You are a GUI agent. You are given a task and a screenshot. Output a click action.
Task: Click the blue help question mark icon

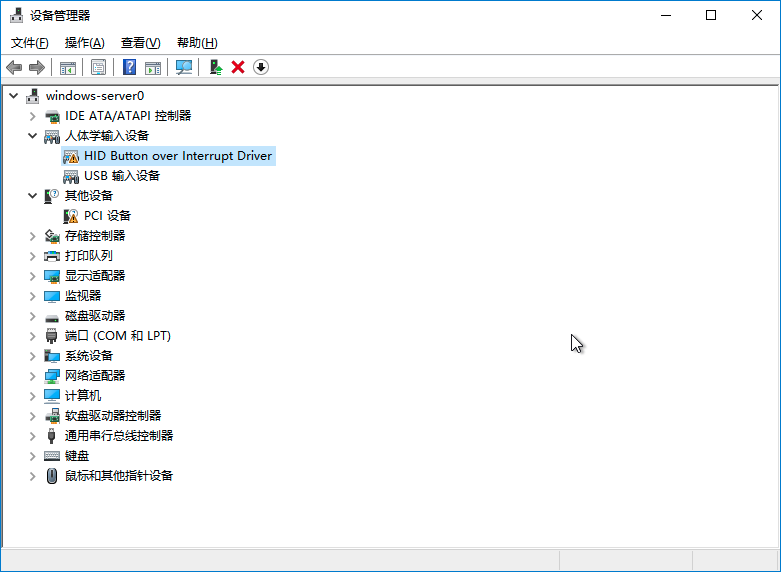click(129, 67)
